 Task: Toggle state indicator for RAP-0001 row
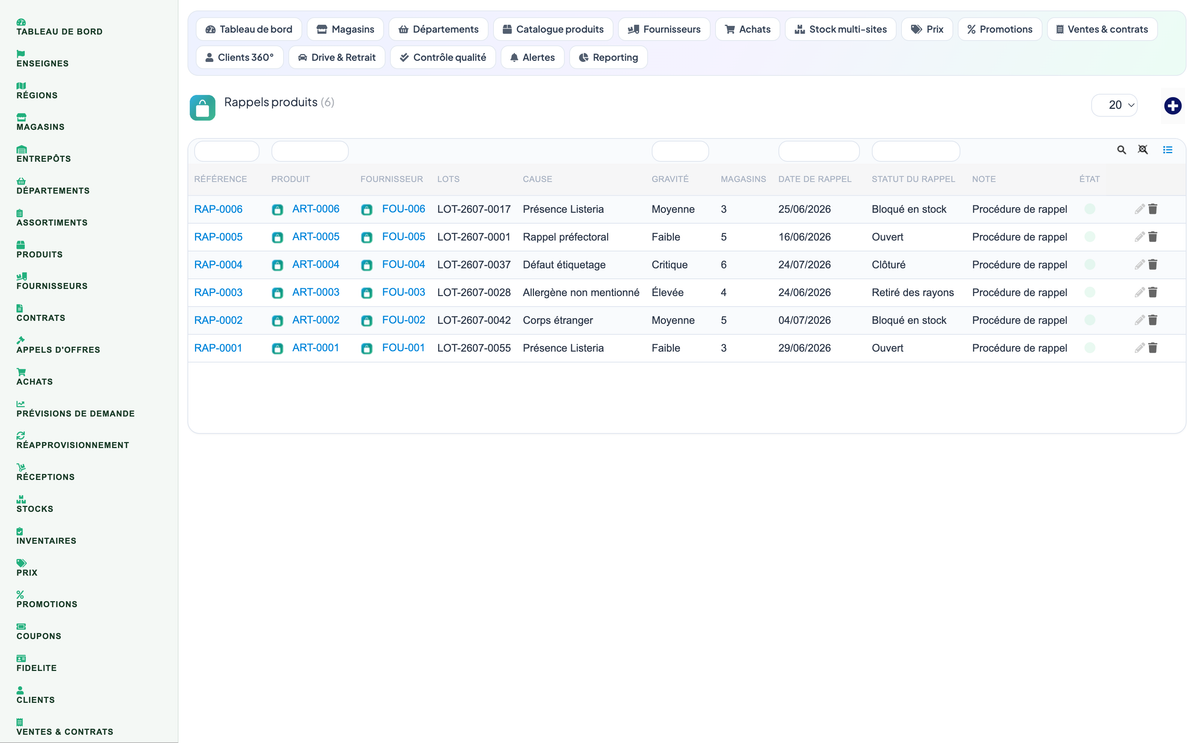[1090, 348]
